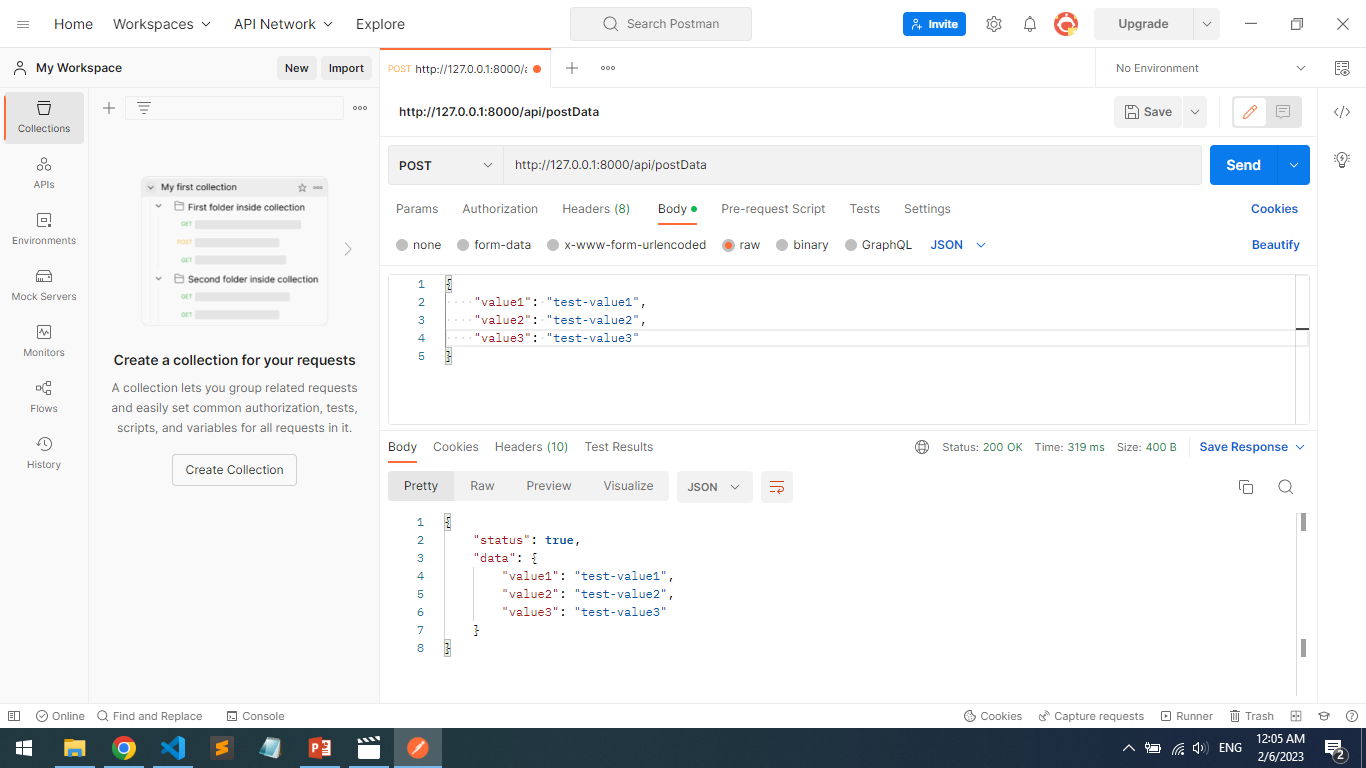Open the APIs sidebar section
The height and width of the screenshot is (768, 1366).
(x=44, y=173)
